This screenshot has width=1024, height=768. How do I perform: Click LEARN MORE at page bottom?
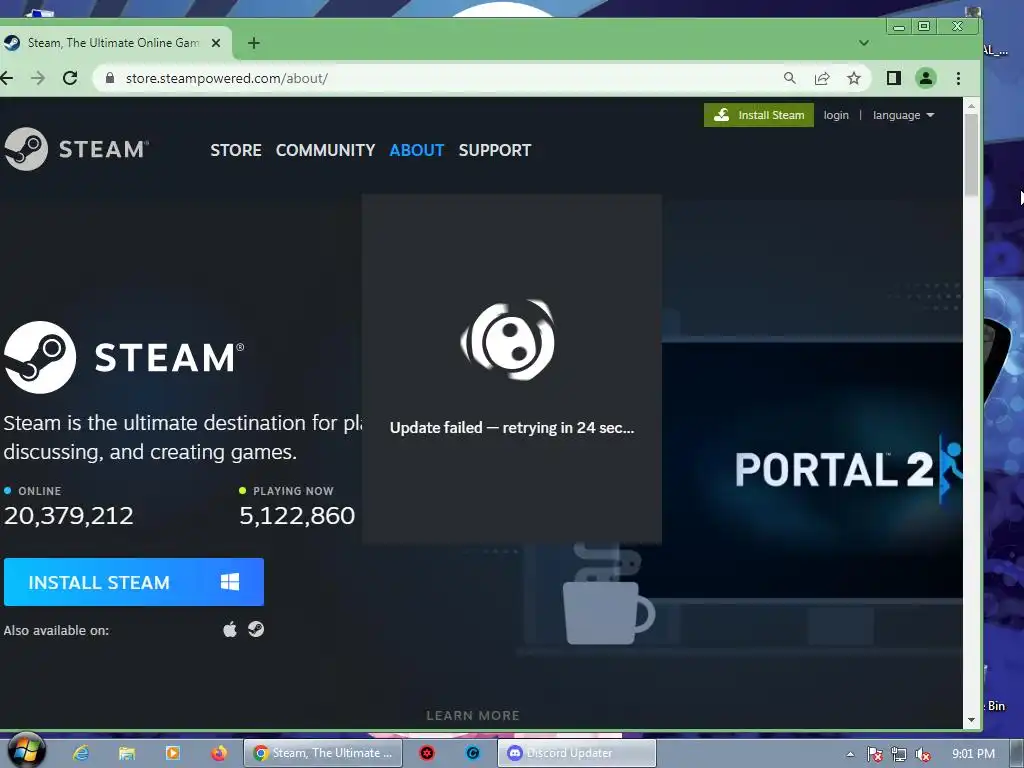click(473, 715)
